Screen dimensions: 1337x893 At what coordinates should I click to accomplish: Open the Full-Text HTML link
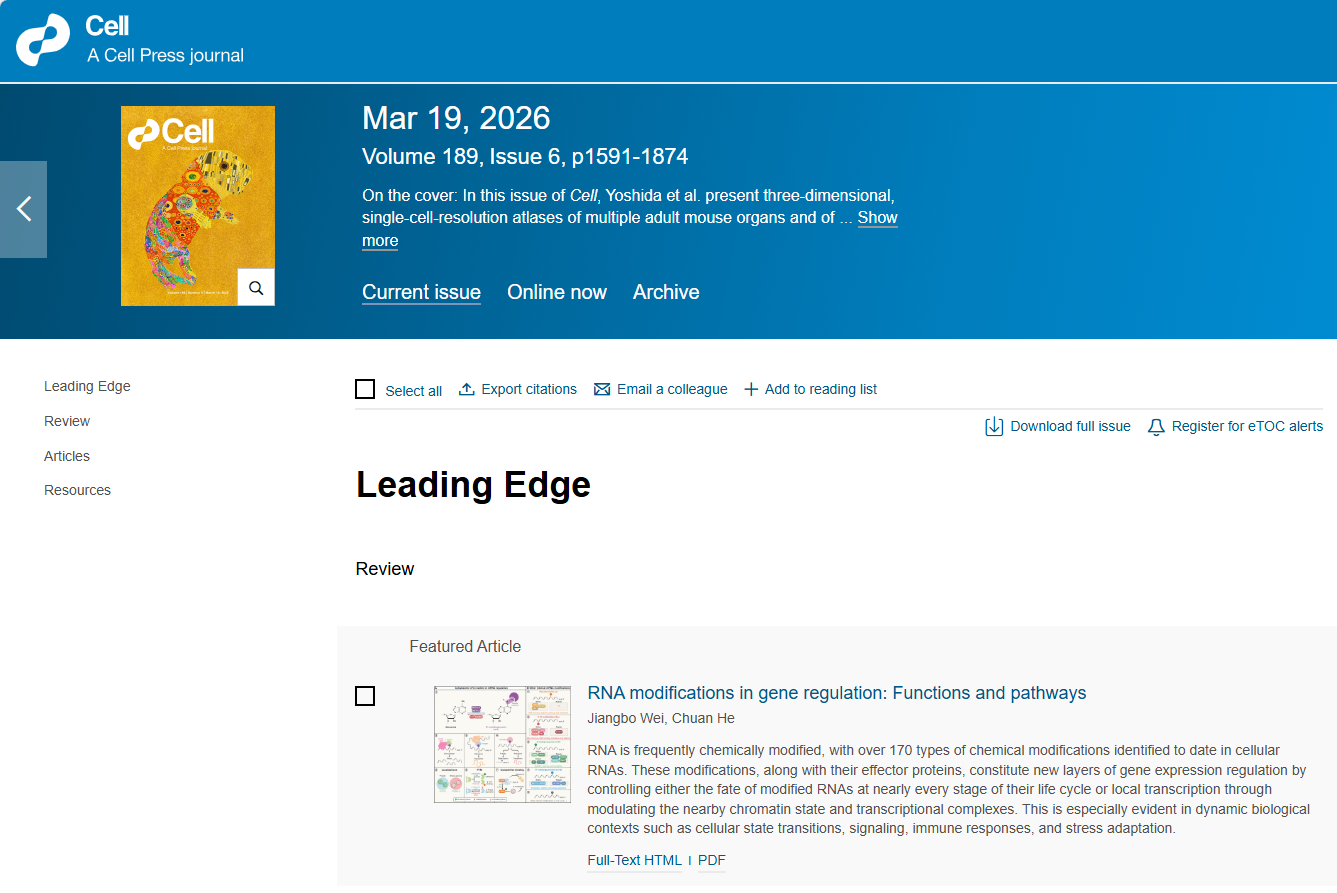click(634, 860)
